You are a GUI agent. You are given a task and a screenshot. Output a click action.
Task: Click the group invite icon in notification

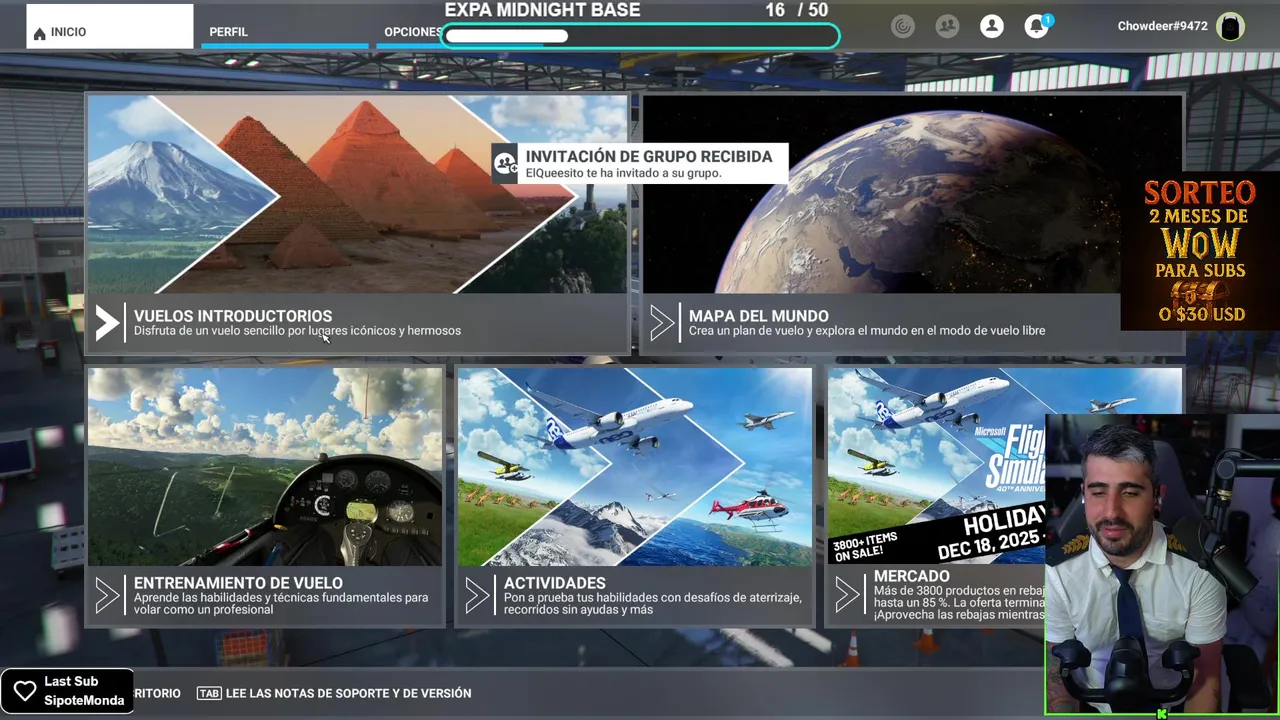point(506,162)
